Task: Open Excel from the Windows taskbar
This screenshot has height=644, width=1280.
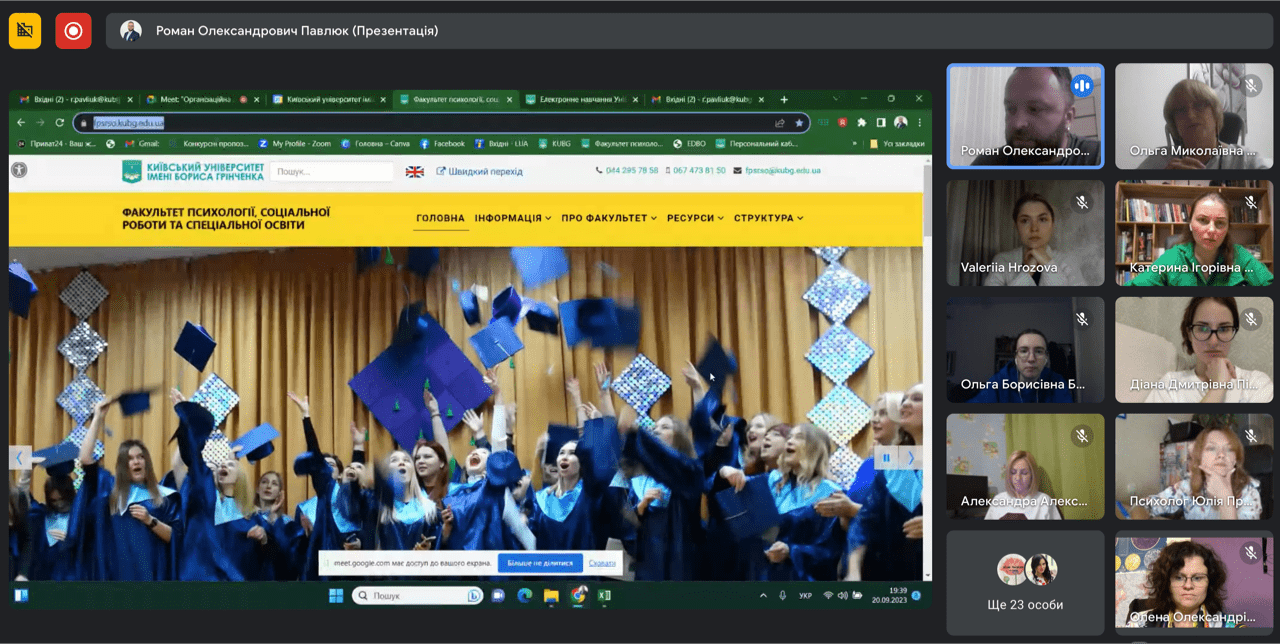Action: pos(604,596)
